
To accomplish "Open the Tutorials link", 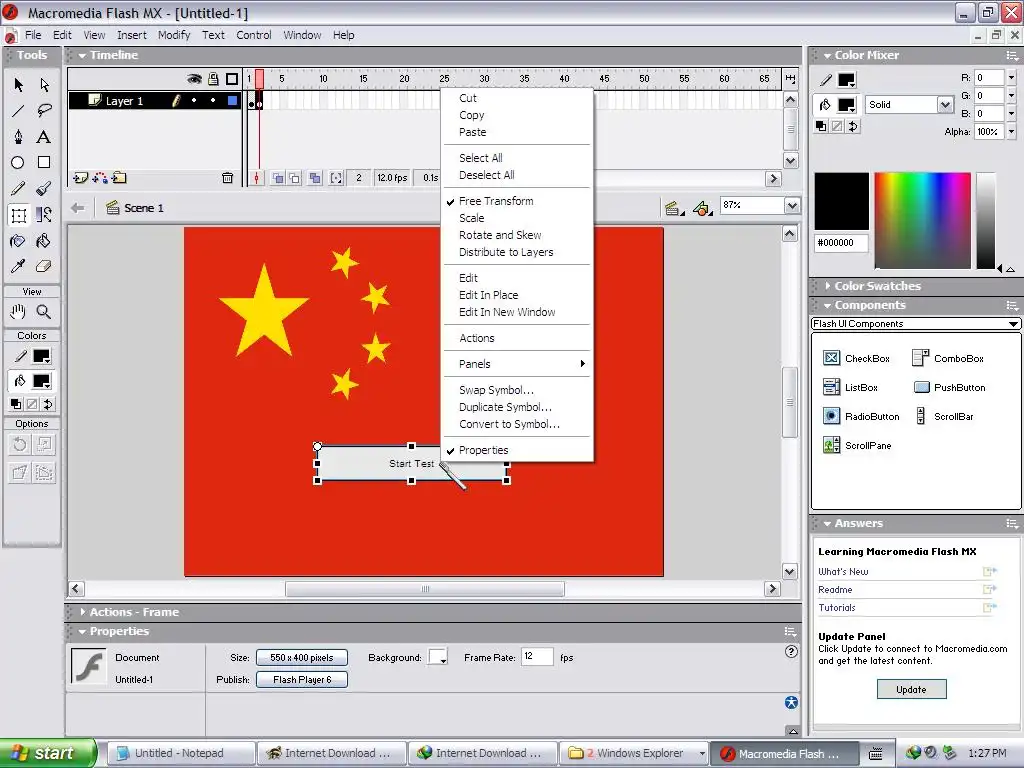I will coord(837,607).
